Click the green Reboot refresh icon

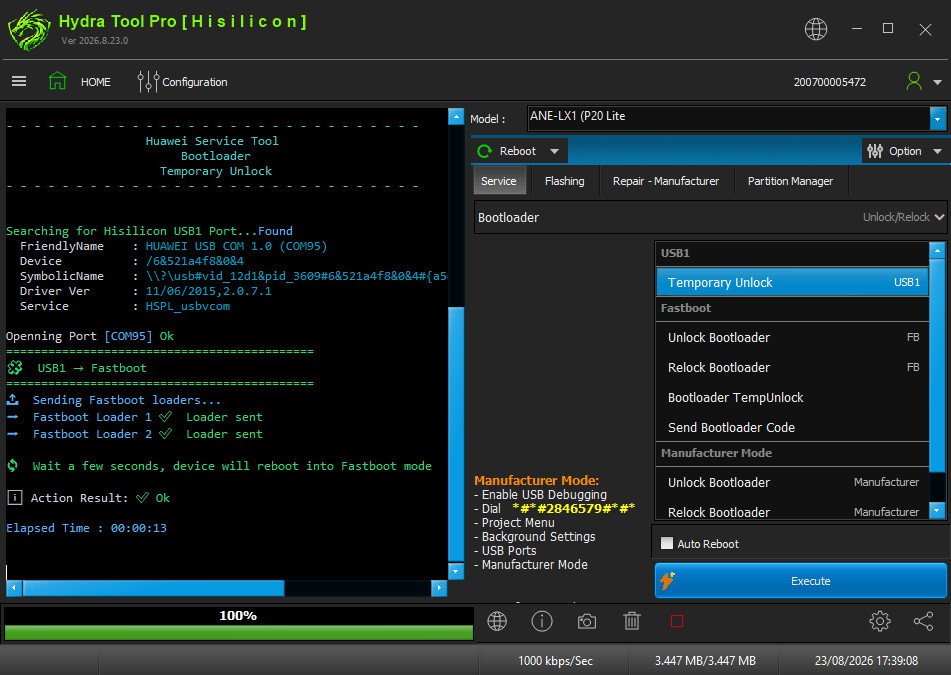(x=484, y=151)
